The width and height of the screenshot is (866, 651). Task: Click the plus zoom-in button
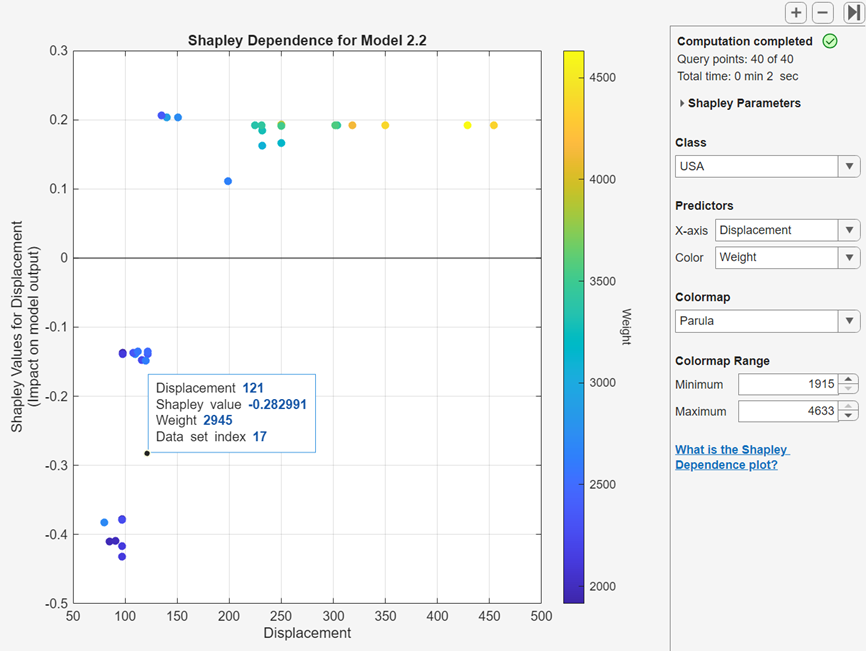coord(796,13)
